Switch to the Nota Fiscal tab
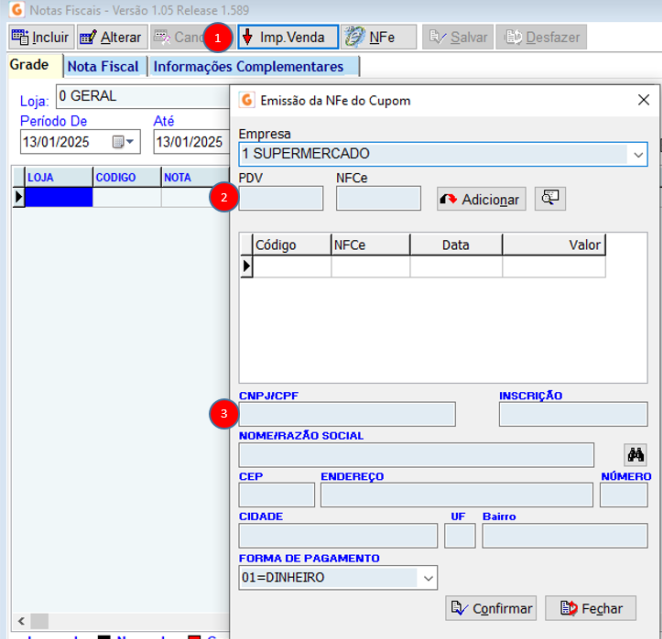This screenshot has height=639, width=662. click(x=103, y=66)
